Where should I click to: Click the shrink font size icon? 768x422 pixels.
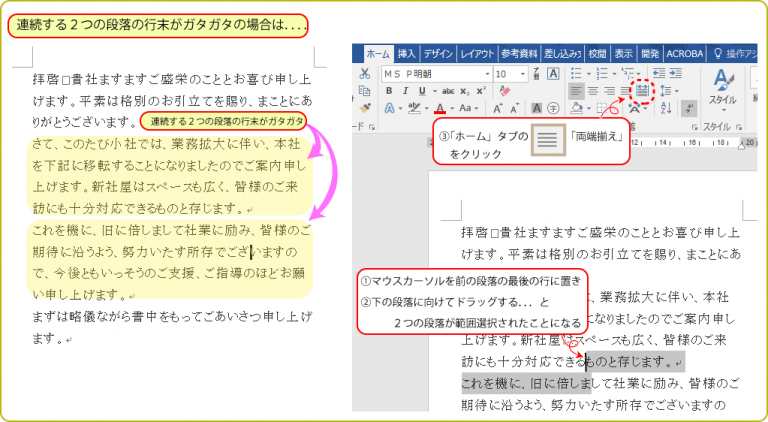coord(514,108)
